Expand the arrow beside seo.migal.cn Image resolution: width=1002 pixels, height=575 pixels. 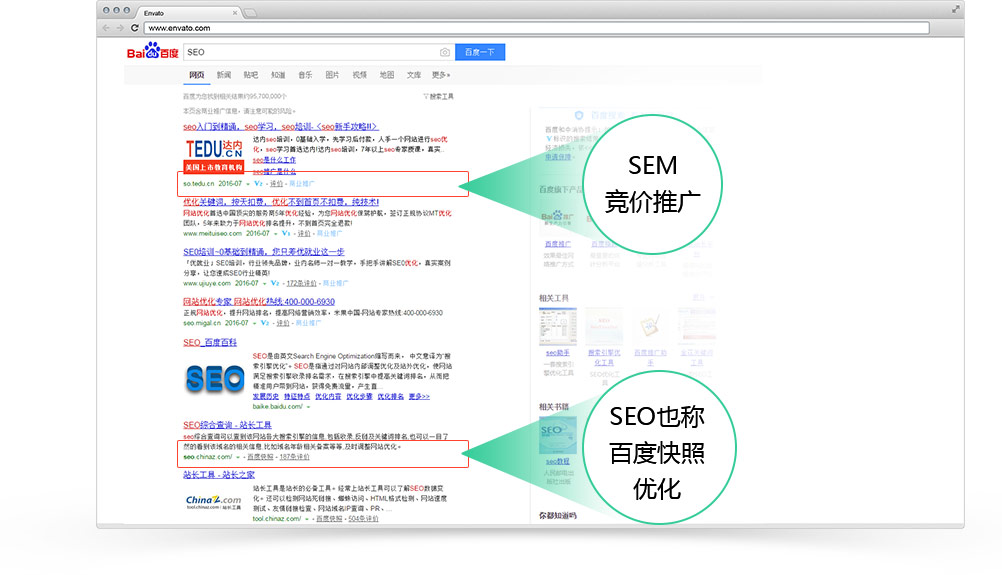tap(254, 323)
